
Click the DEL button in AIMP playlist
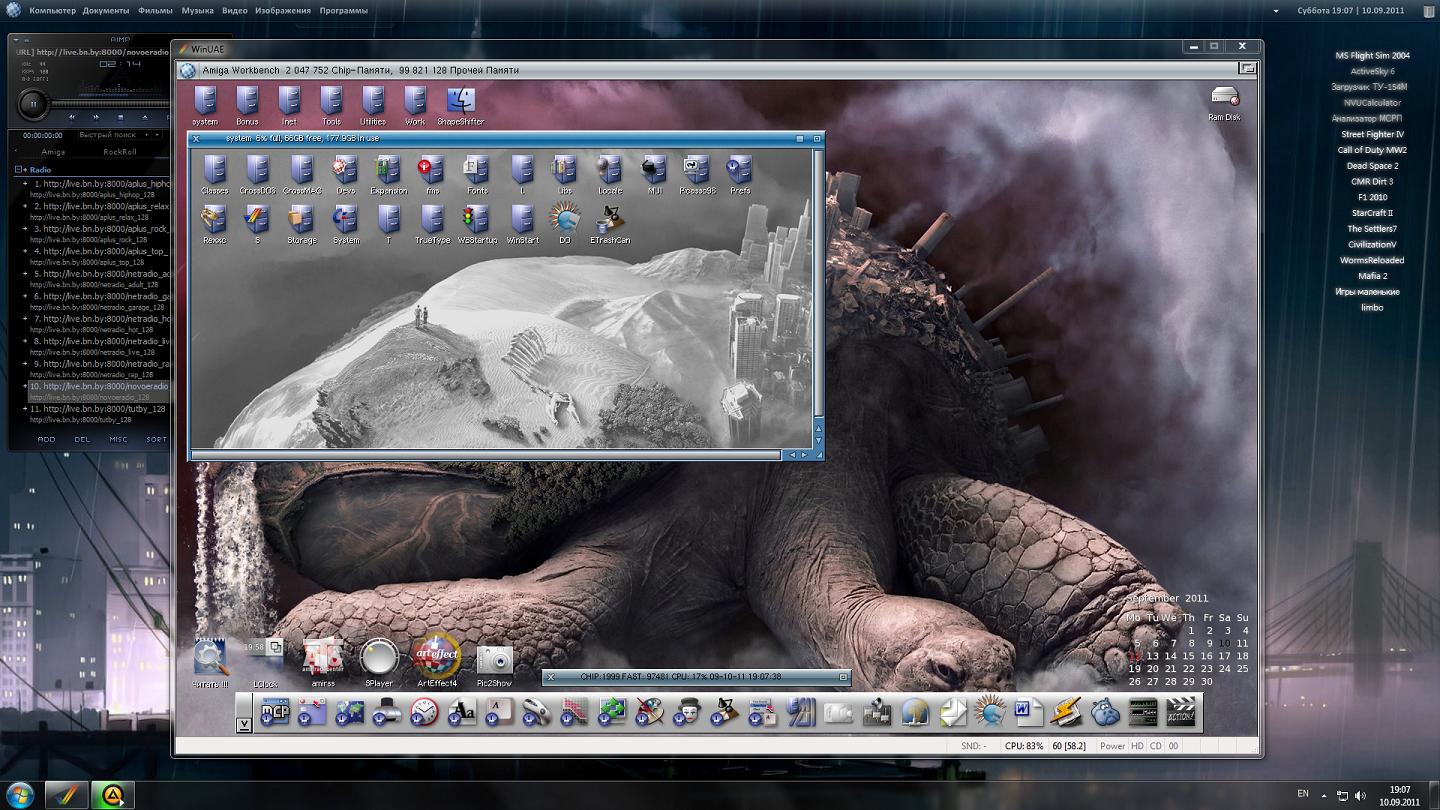click(x=82, y=439)
